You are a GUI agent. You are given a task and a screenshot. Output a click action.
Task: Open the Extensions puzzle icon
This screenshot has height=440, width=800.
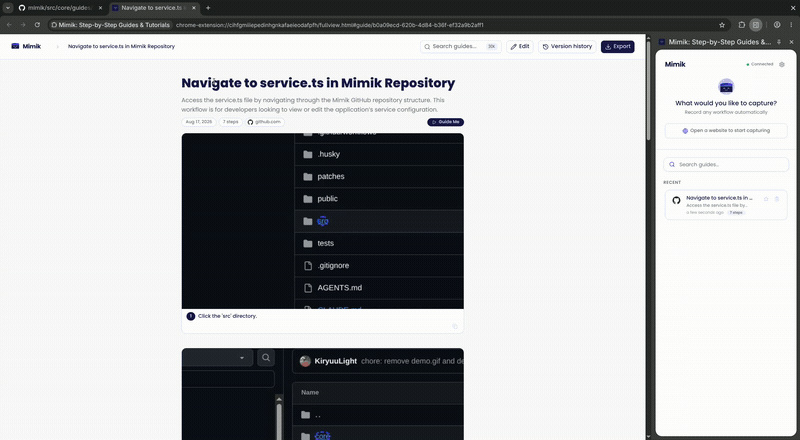click(x=741, y=25)
